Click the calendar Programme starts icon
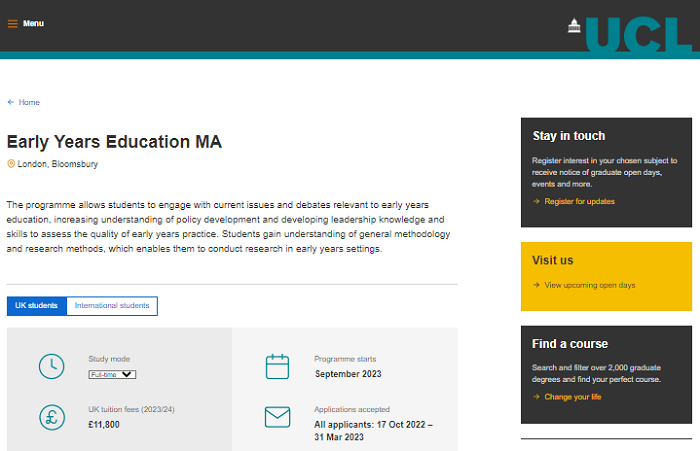Viewport: 700px width, 451px height. [x=277, y=366]
